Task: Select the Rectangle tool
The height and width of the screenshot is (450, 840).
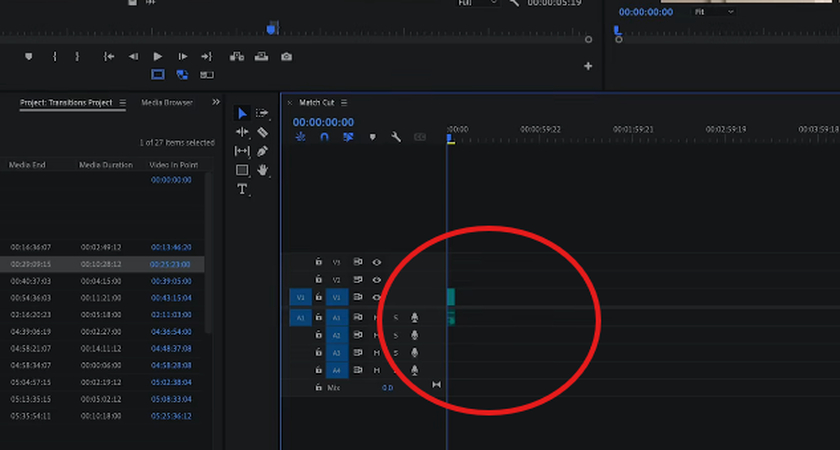Action: (242, 170)
